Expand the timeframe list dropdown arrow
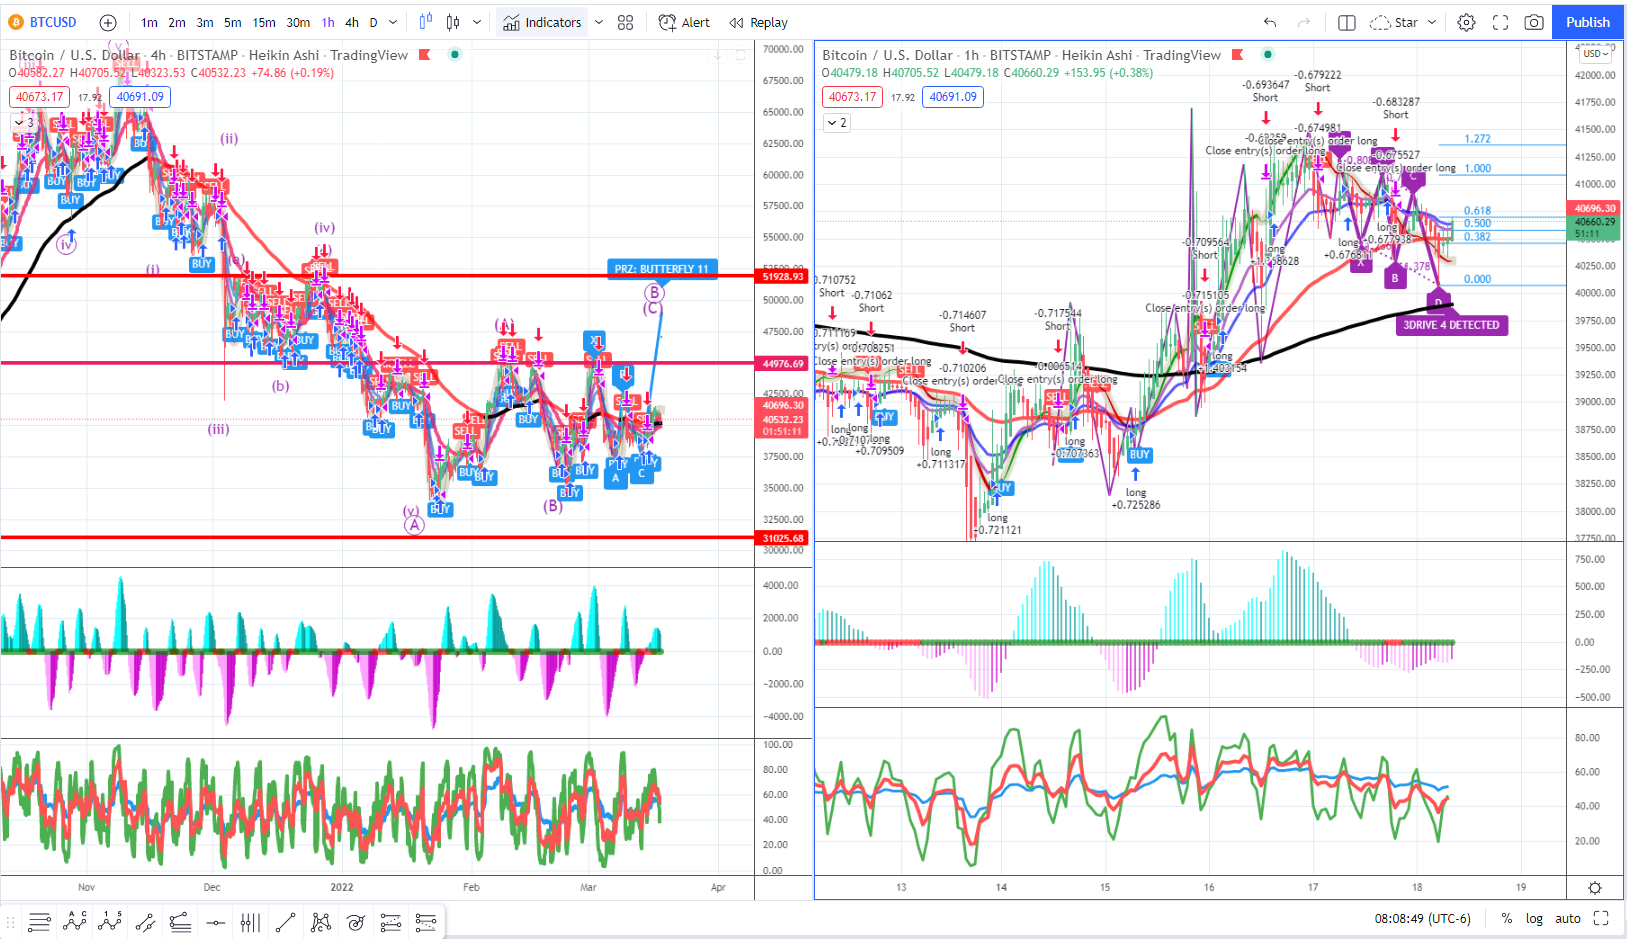 point(393,22)
